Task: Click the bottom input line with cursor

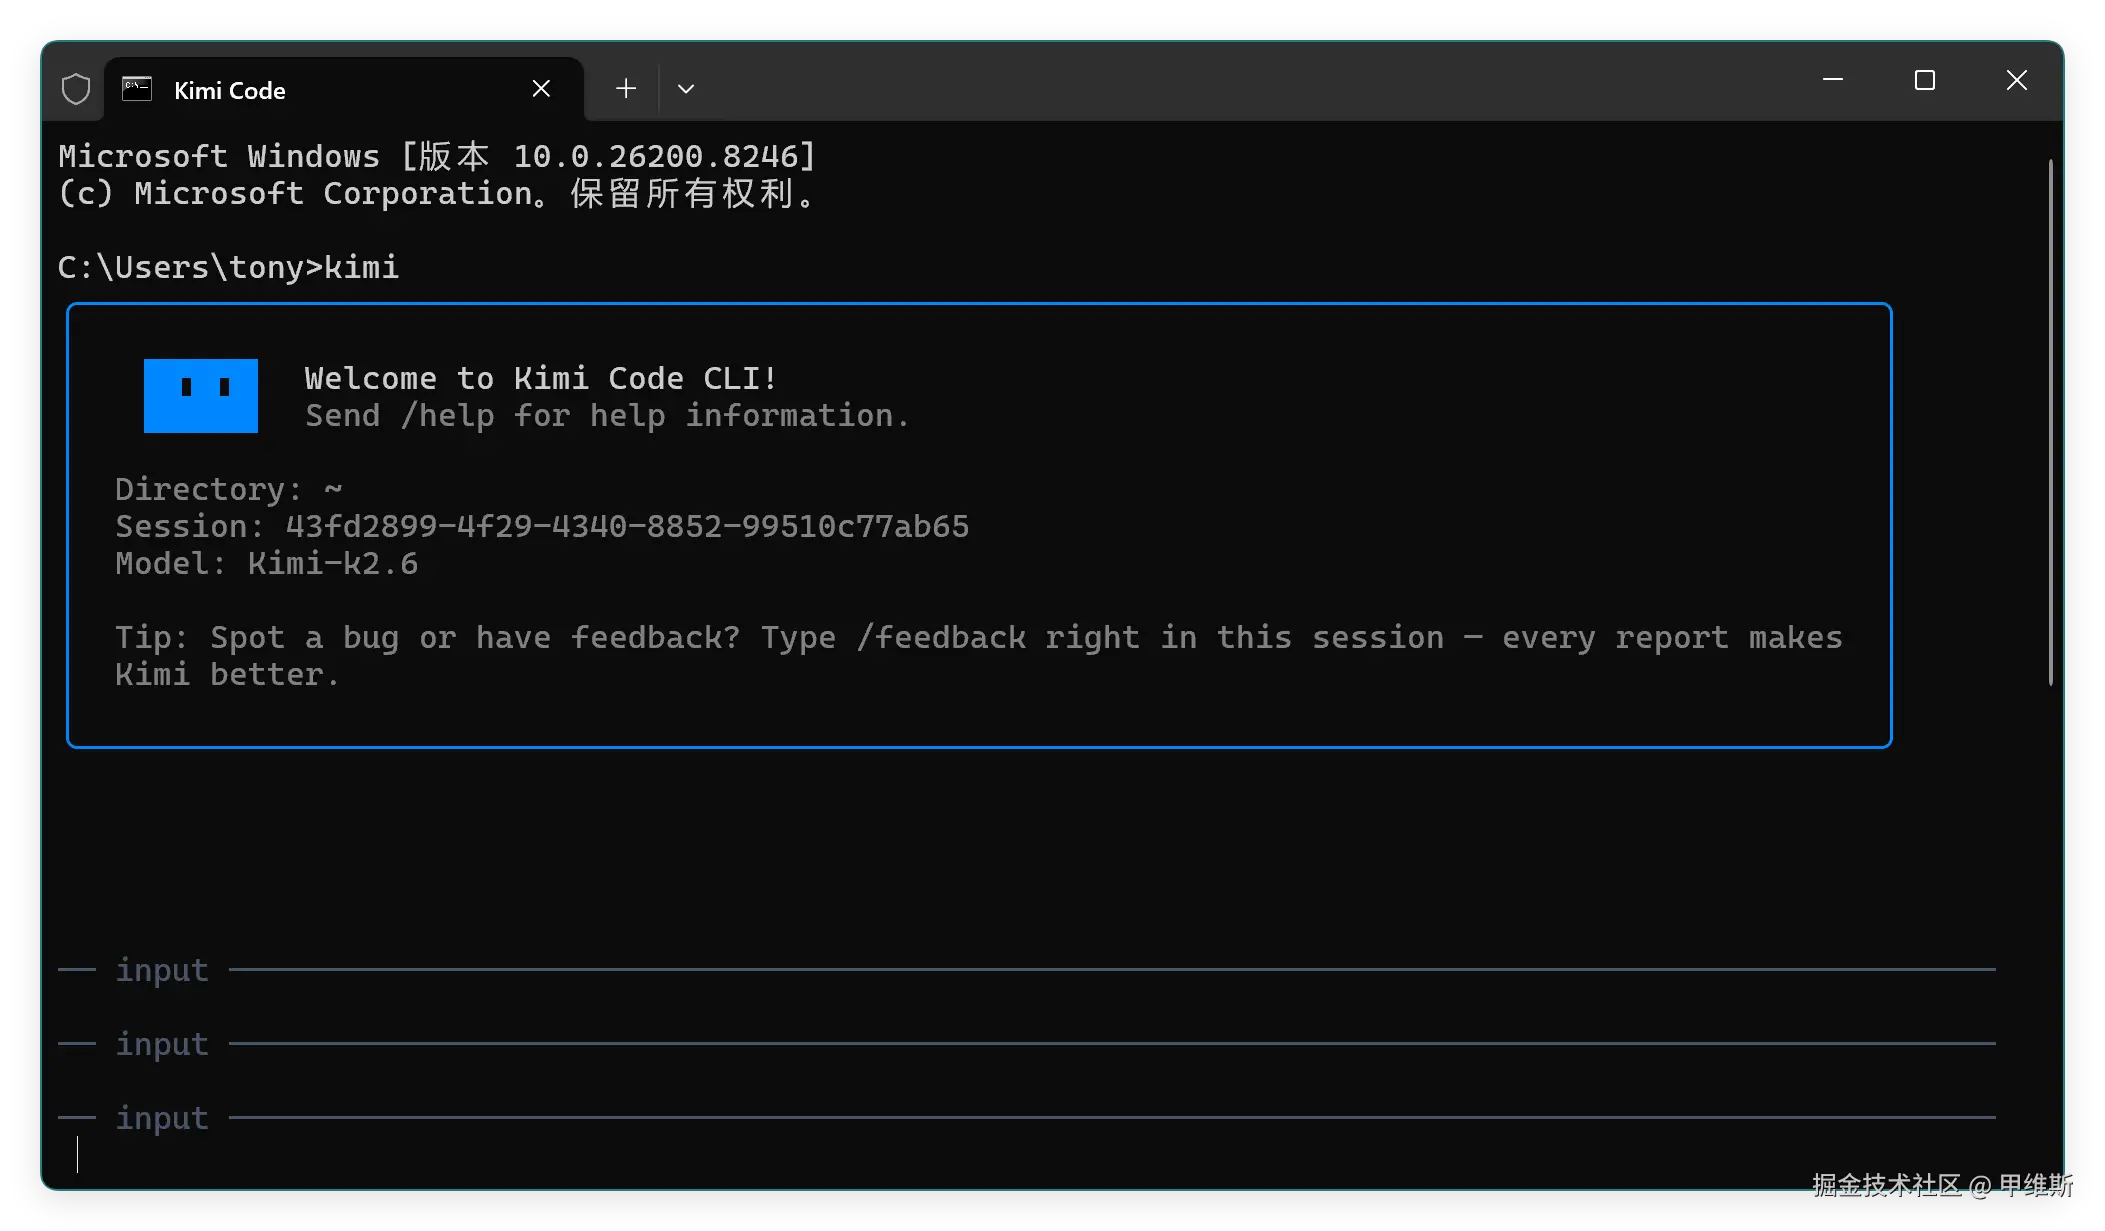Action: tap(1027, 1154)
